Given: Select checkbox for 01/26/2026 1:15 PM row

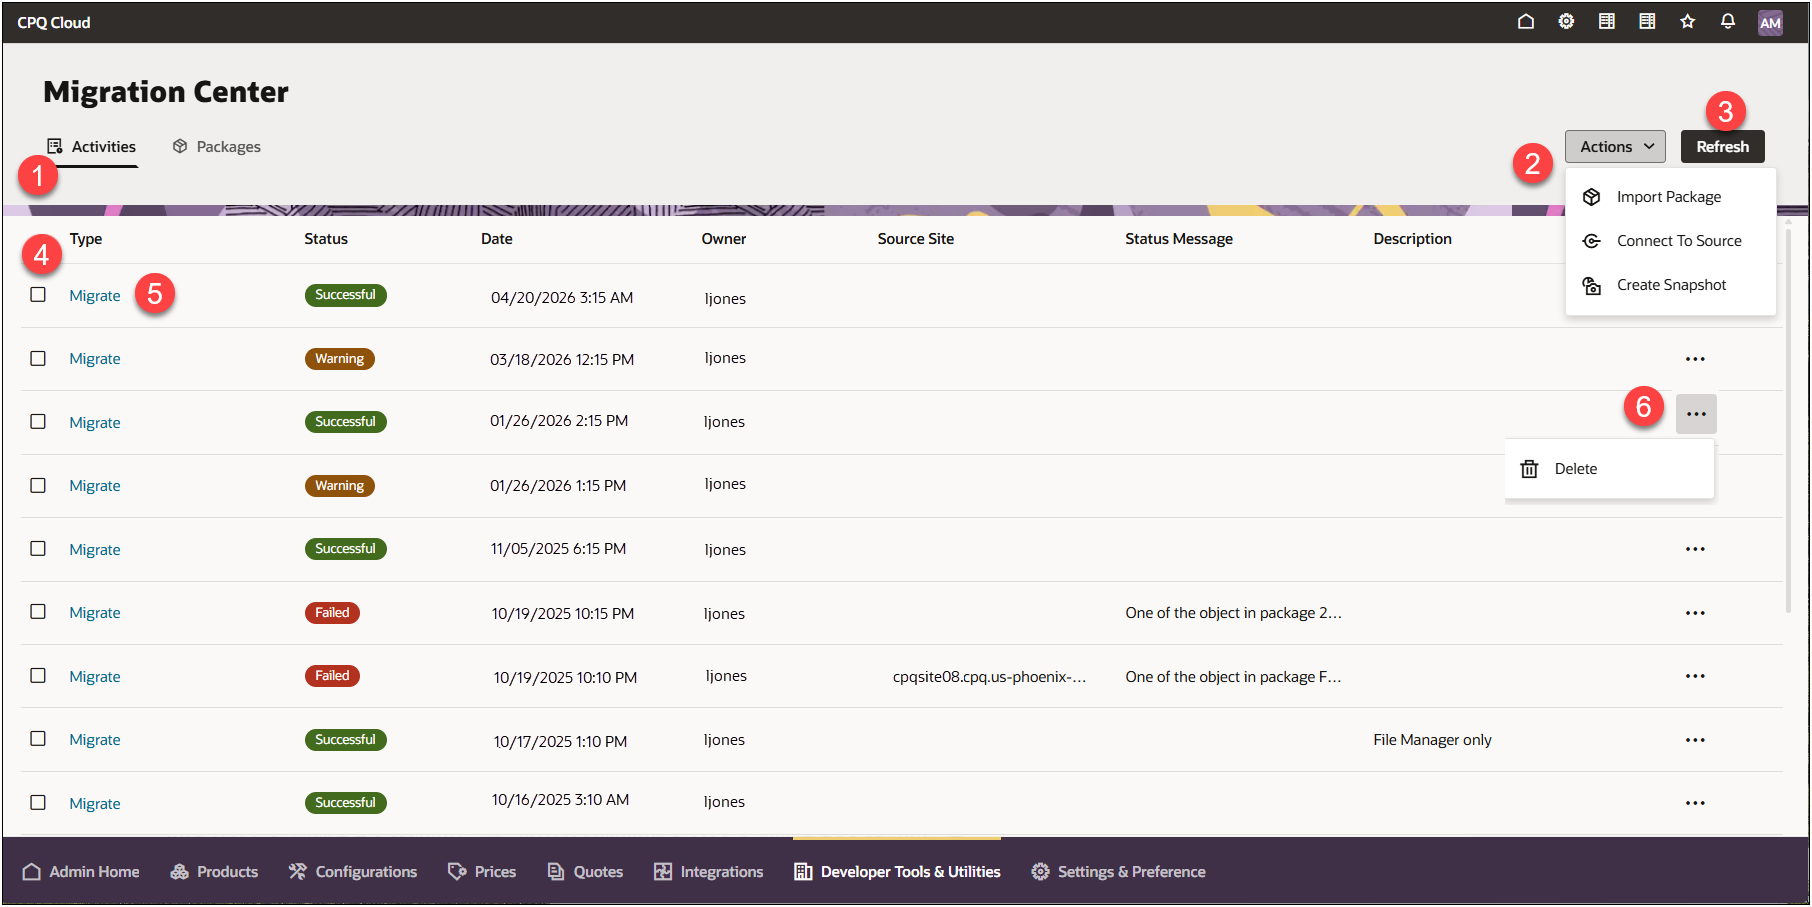Looking at the screenshot, I should (38, 485).
